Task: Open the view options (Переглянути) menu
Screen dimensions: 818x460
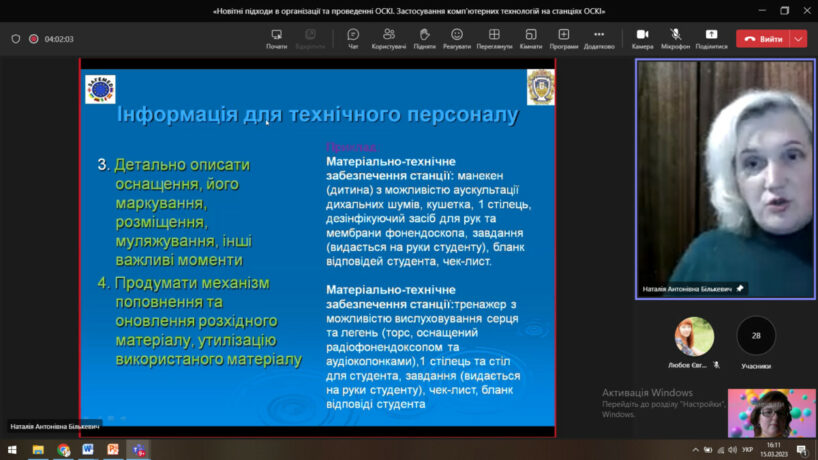Action: (x=494, y=38)
